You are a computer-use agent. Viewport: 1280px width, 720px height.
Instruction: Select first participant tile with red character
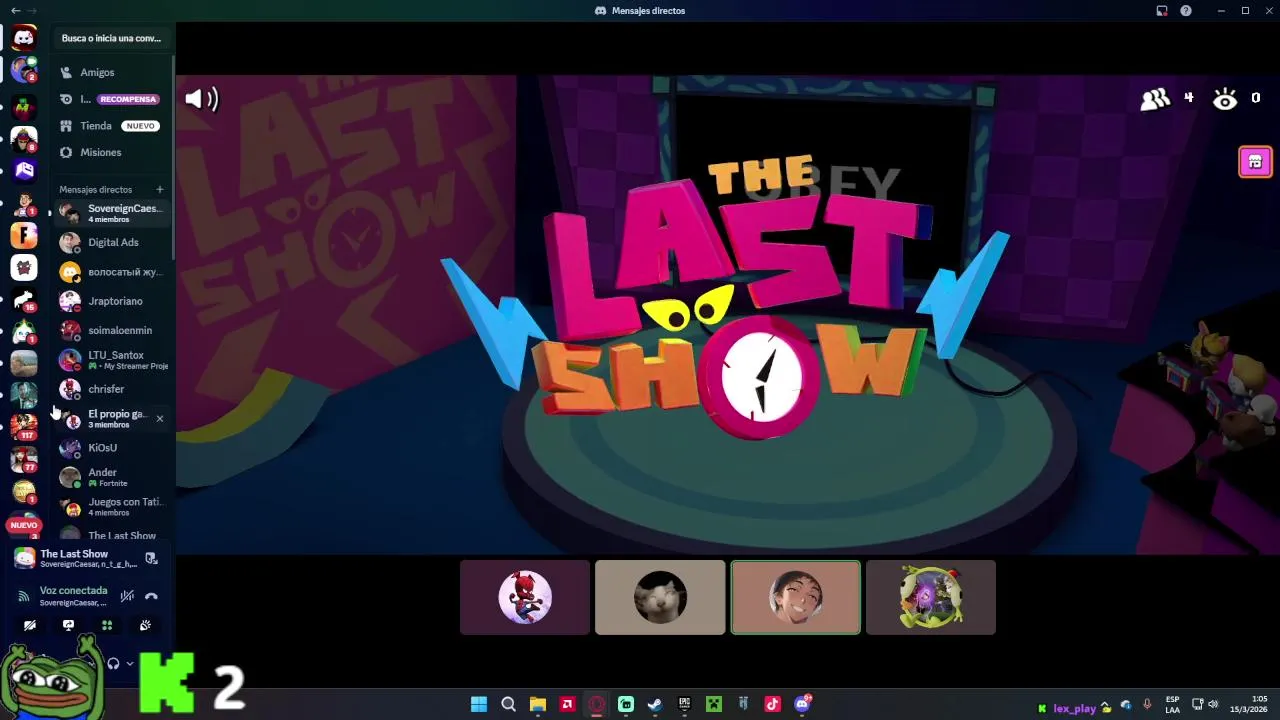[525, 597]
